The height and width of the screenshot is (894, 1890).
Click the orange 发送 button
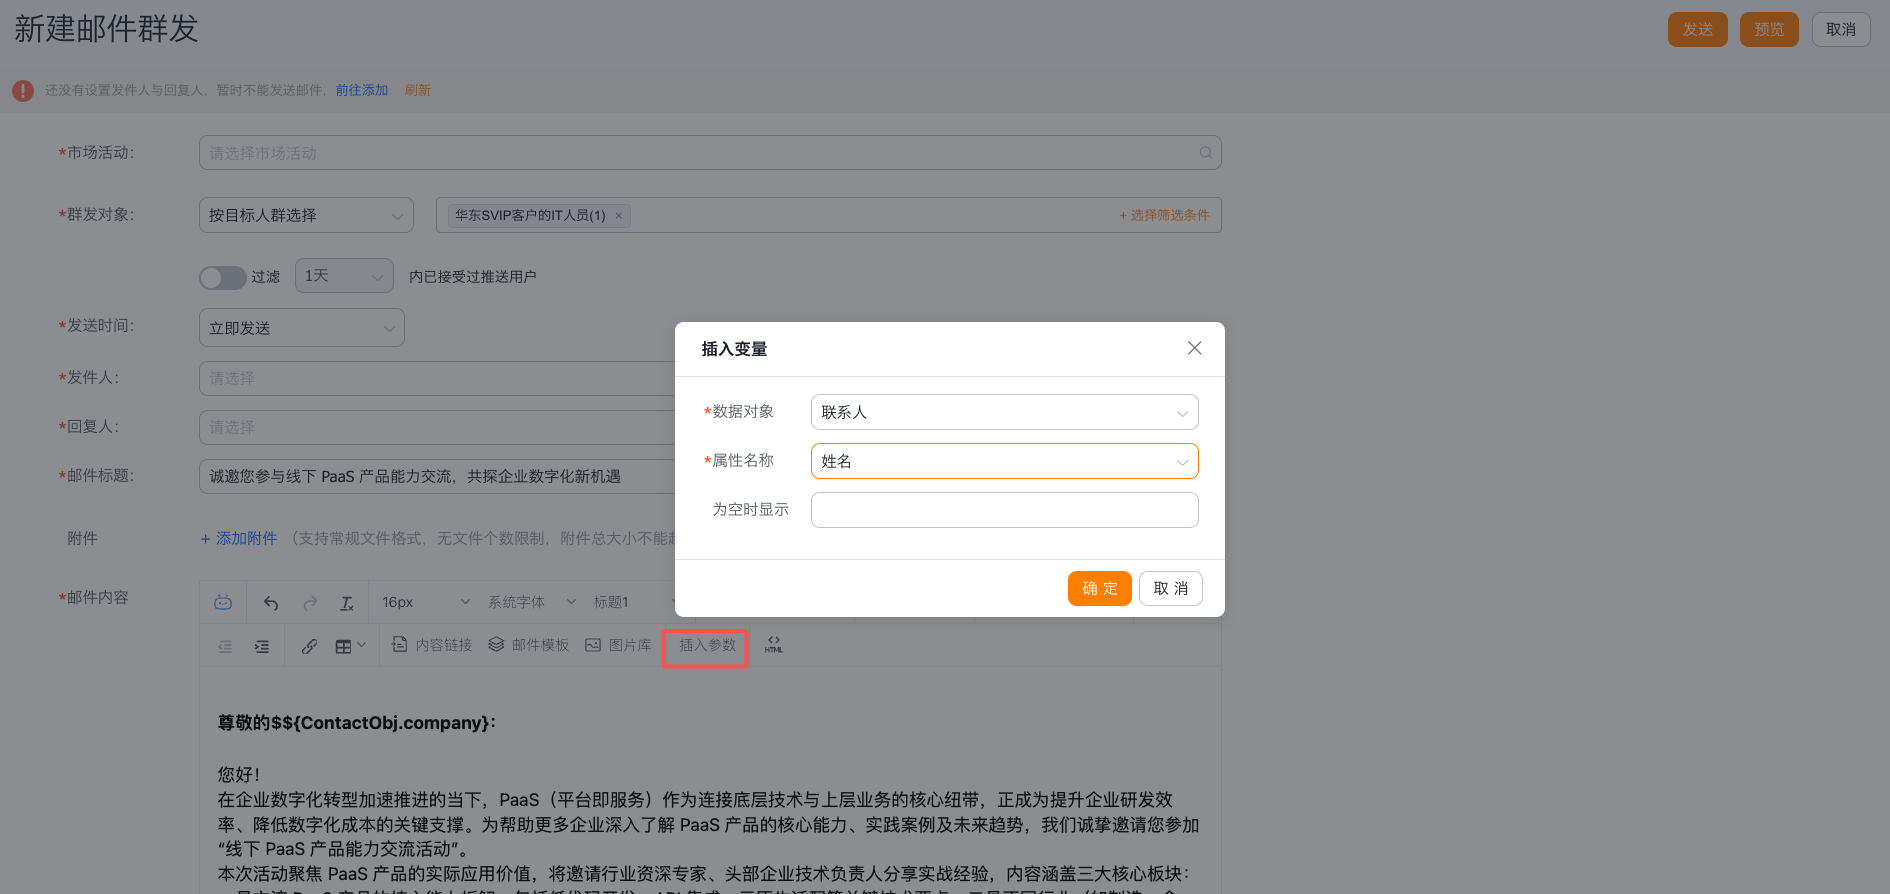(x=1697, y=29)
